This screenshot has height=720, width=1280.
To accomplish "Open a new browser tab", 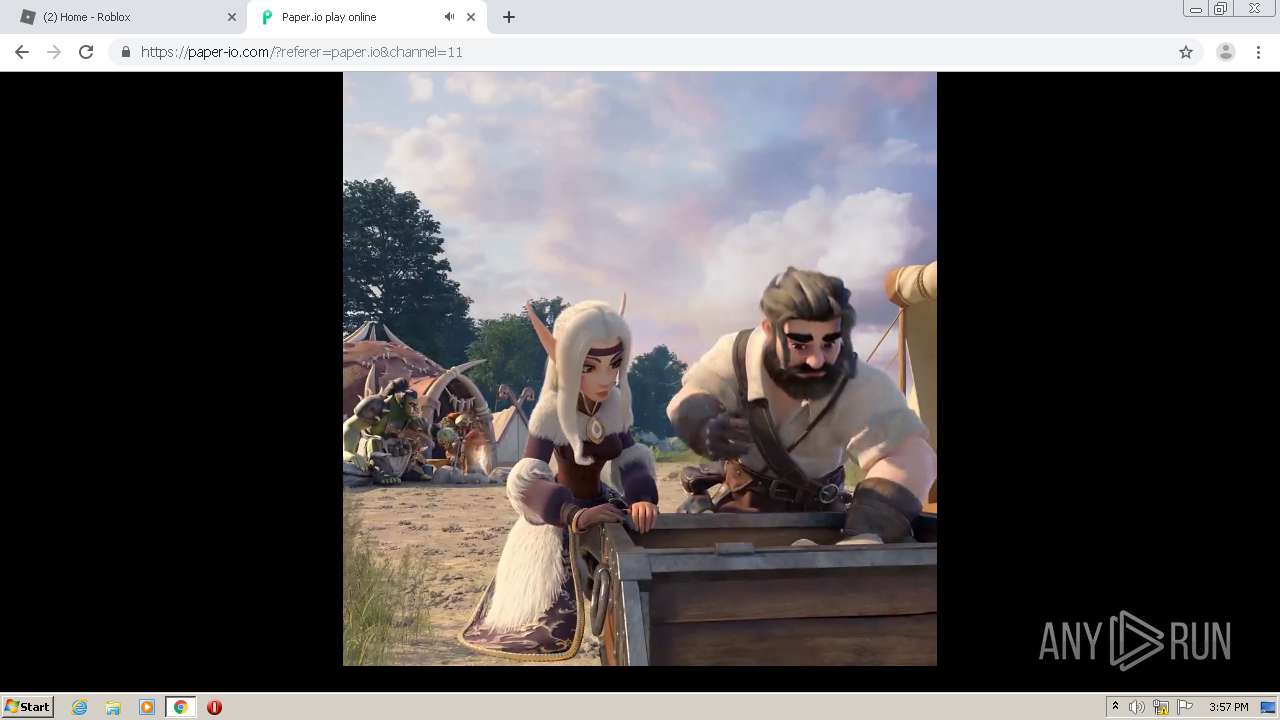I will coord(509,17).
